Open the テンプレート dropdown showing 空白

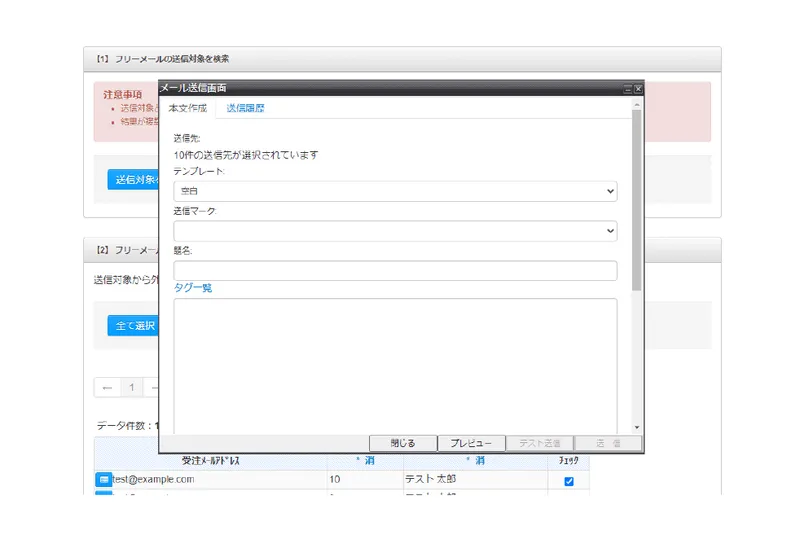tap(395, 191)
